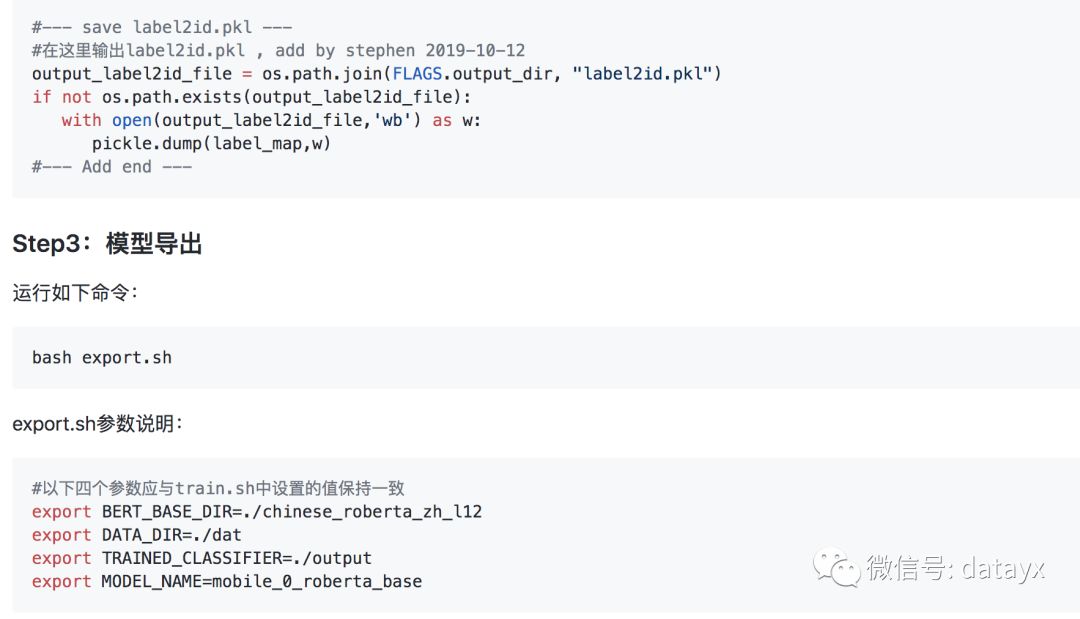Click the blue "open" function in code
The height and width of the screenshot is (619, 1080).
pos(132,120)
